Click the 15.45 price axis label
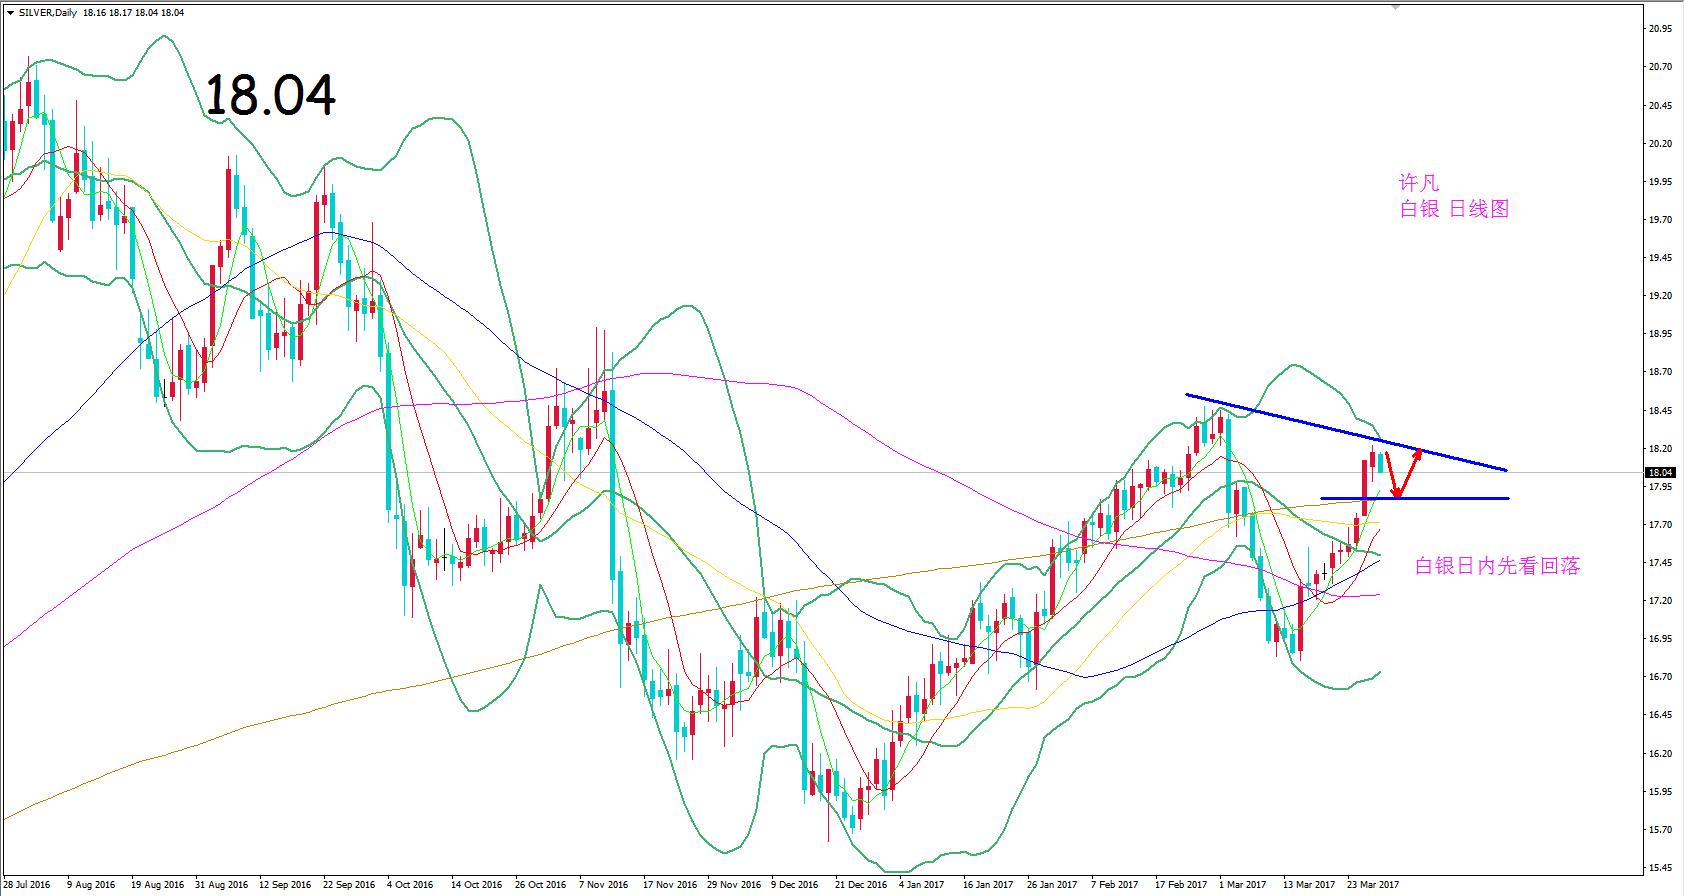The image size is (1684, 896). click(1659, 867)
